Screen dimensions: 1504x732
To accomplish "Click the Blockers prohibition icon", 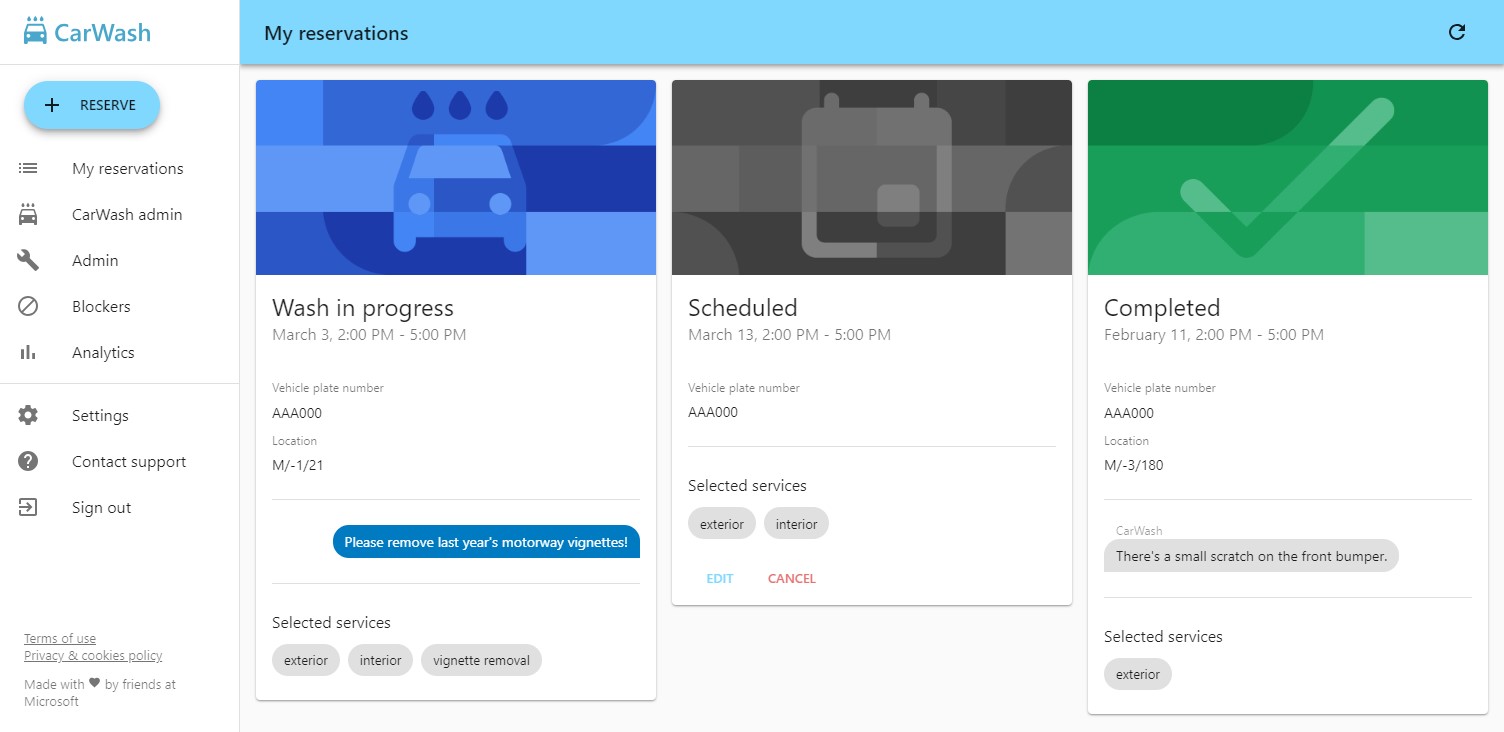I will click(x=30, y=306).
